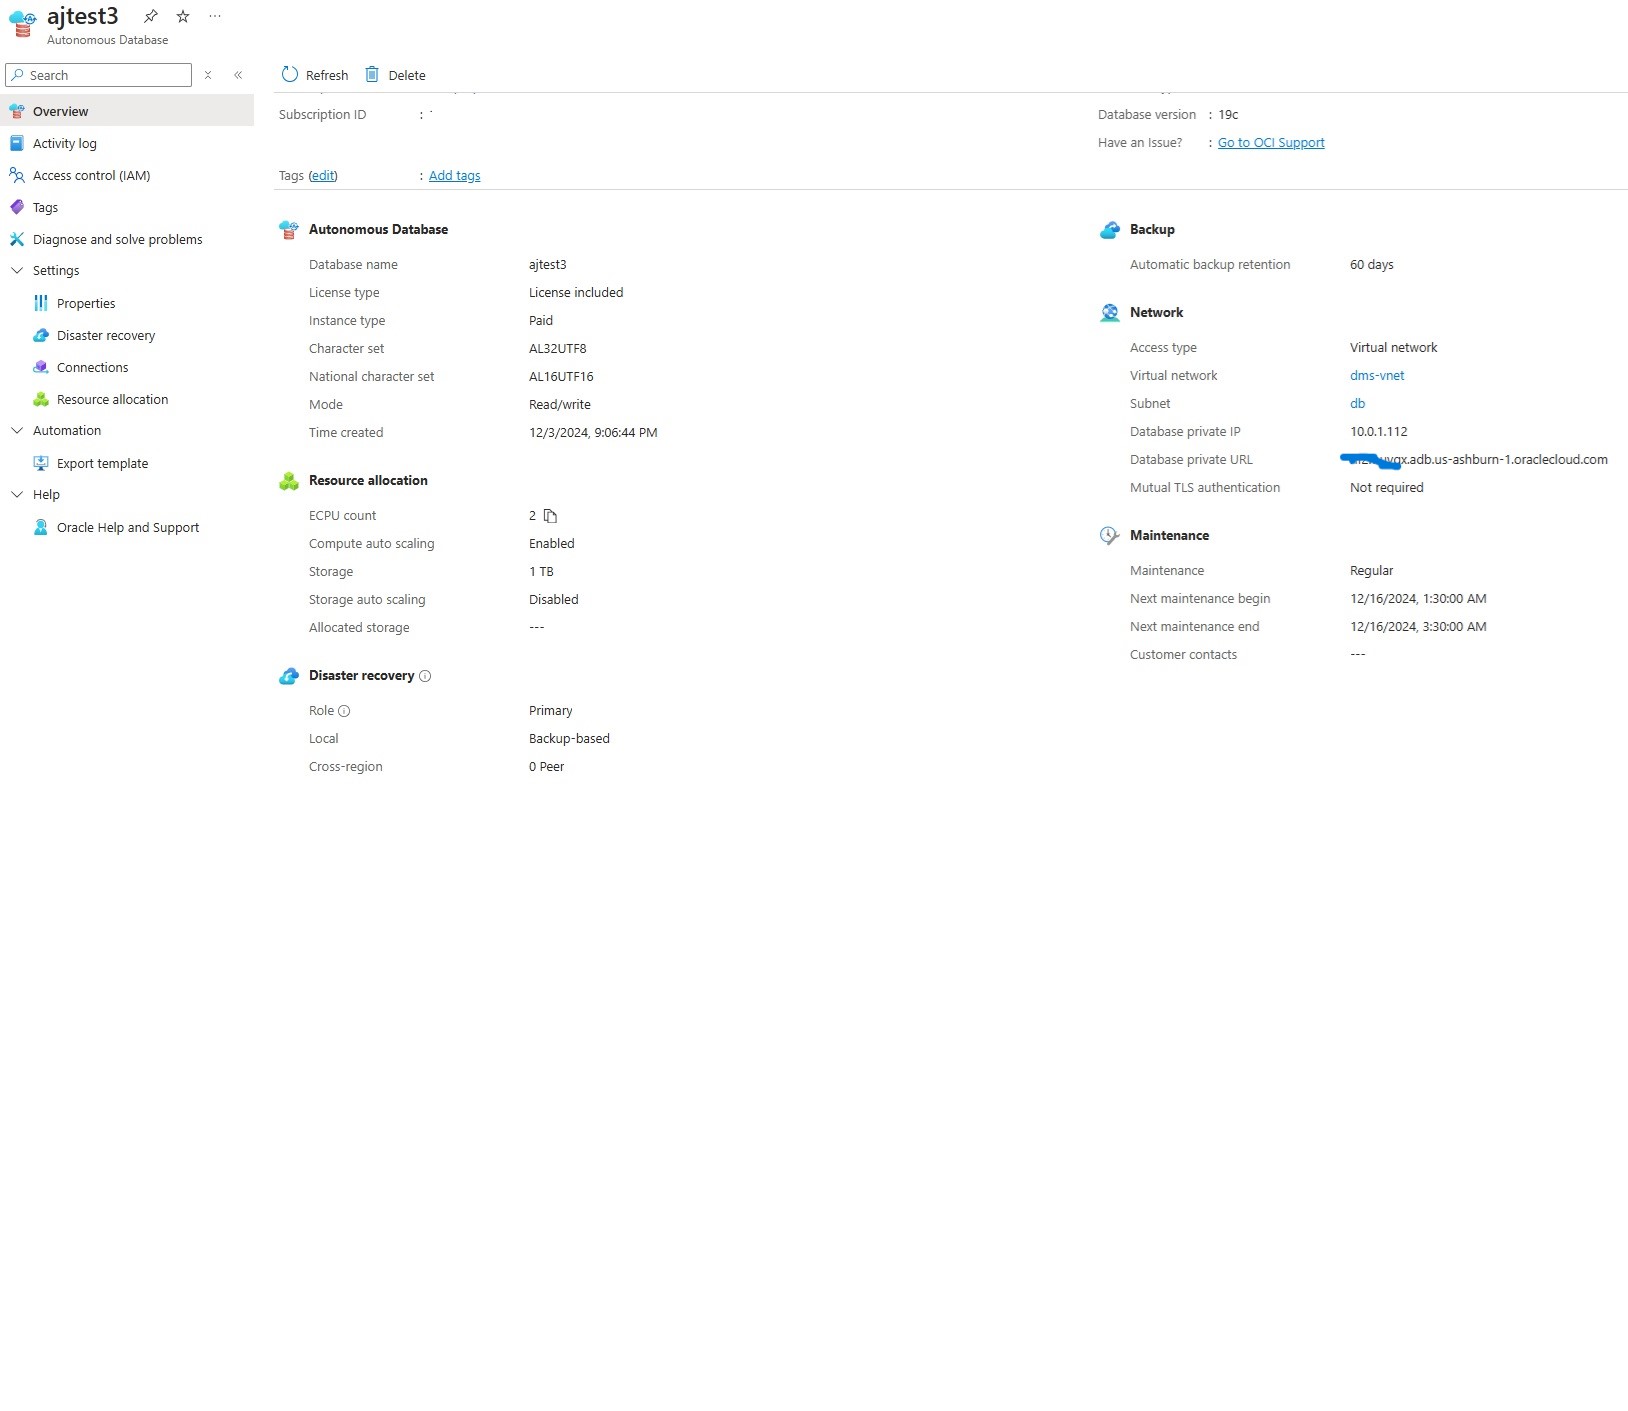Click the Diagnose and solve problems icon
This screenshot has height=1411, width=1628.
click(17, 239)
